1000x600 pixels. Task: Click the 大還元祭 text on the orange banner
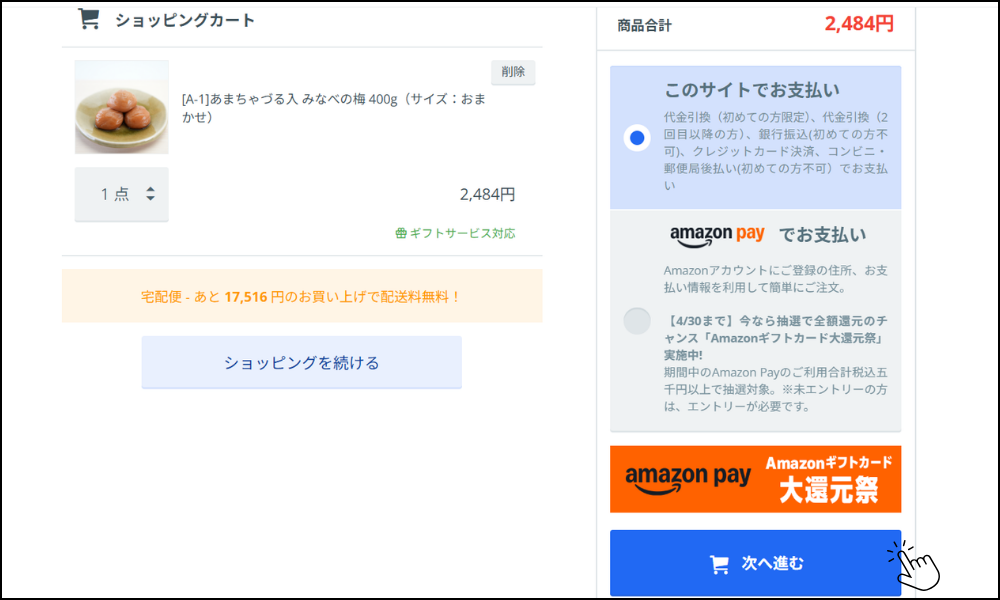click(x=829, y=490)
